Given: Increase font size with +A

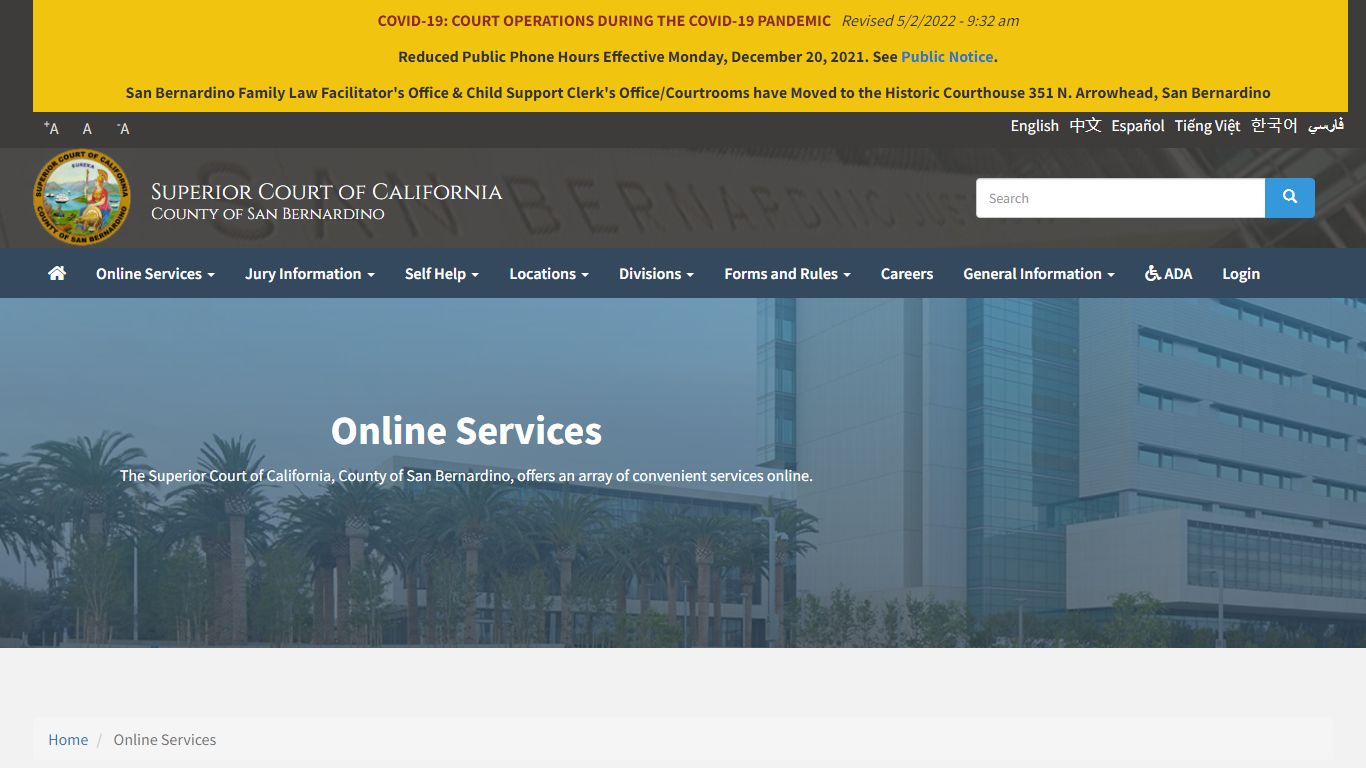Looking at the screenshot, I should click(x=51, y=128).
